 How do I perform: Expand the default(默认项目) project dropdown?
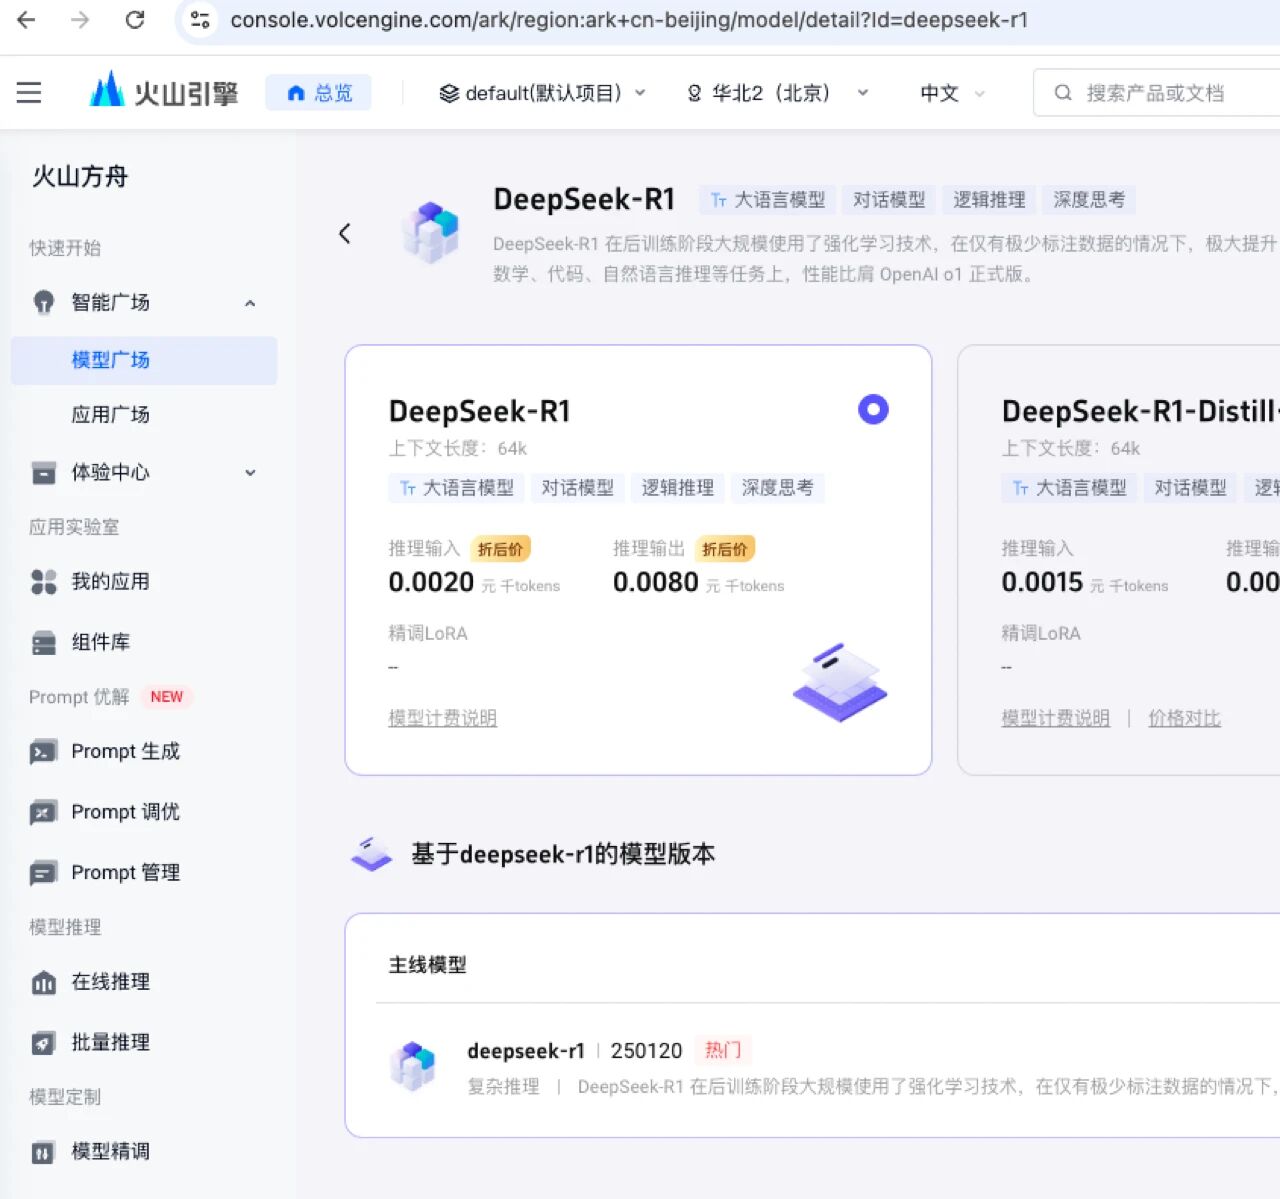point(543,93)
